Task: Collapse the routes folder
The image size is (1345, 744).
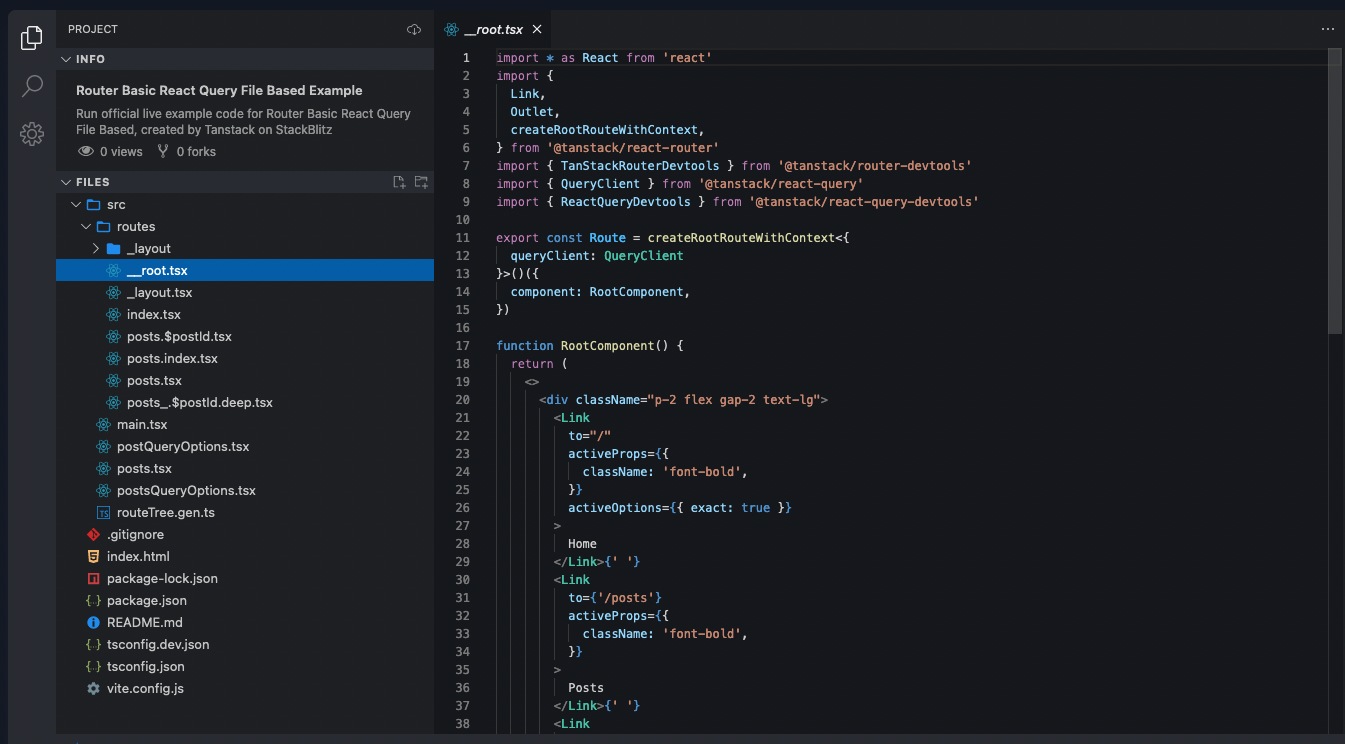Action: click(x=86, y=226)
